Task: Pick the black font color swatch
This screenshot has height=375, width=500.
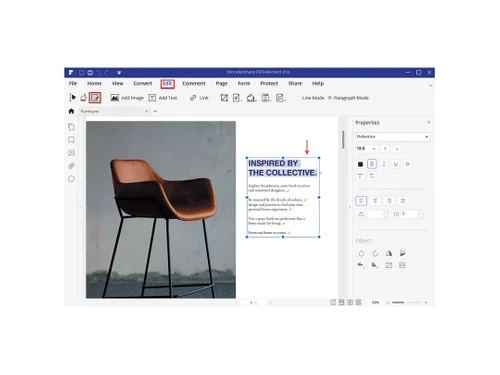Action: [360, 164]
